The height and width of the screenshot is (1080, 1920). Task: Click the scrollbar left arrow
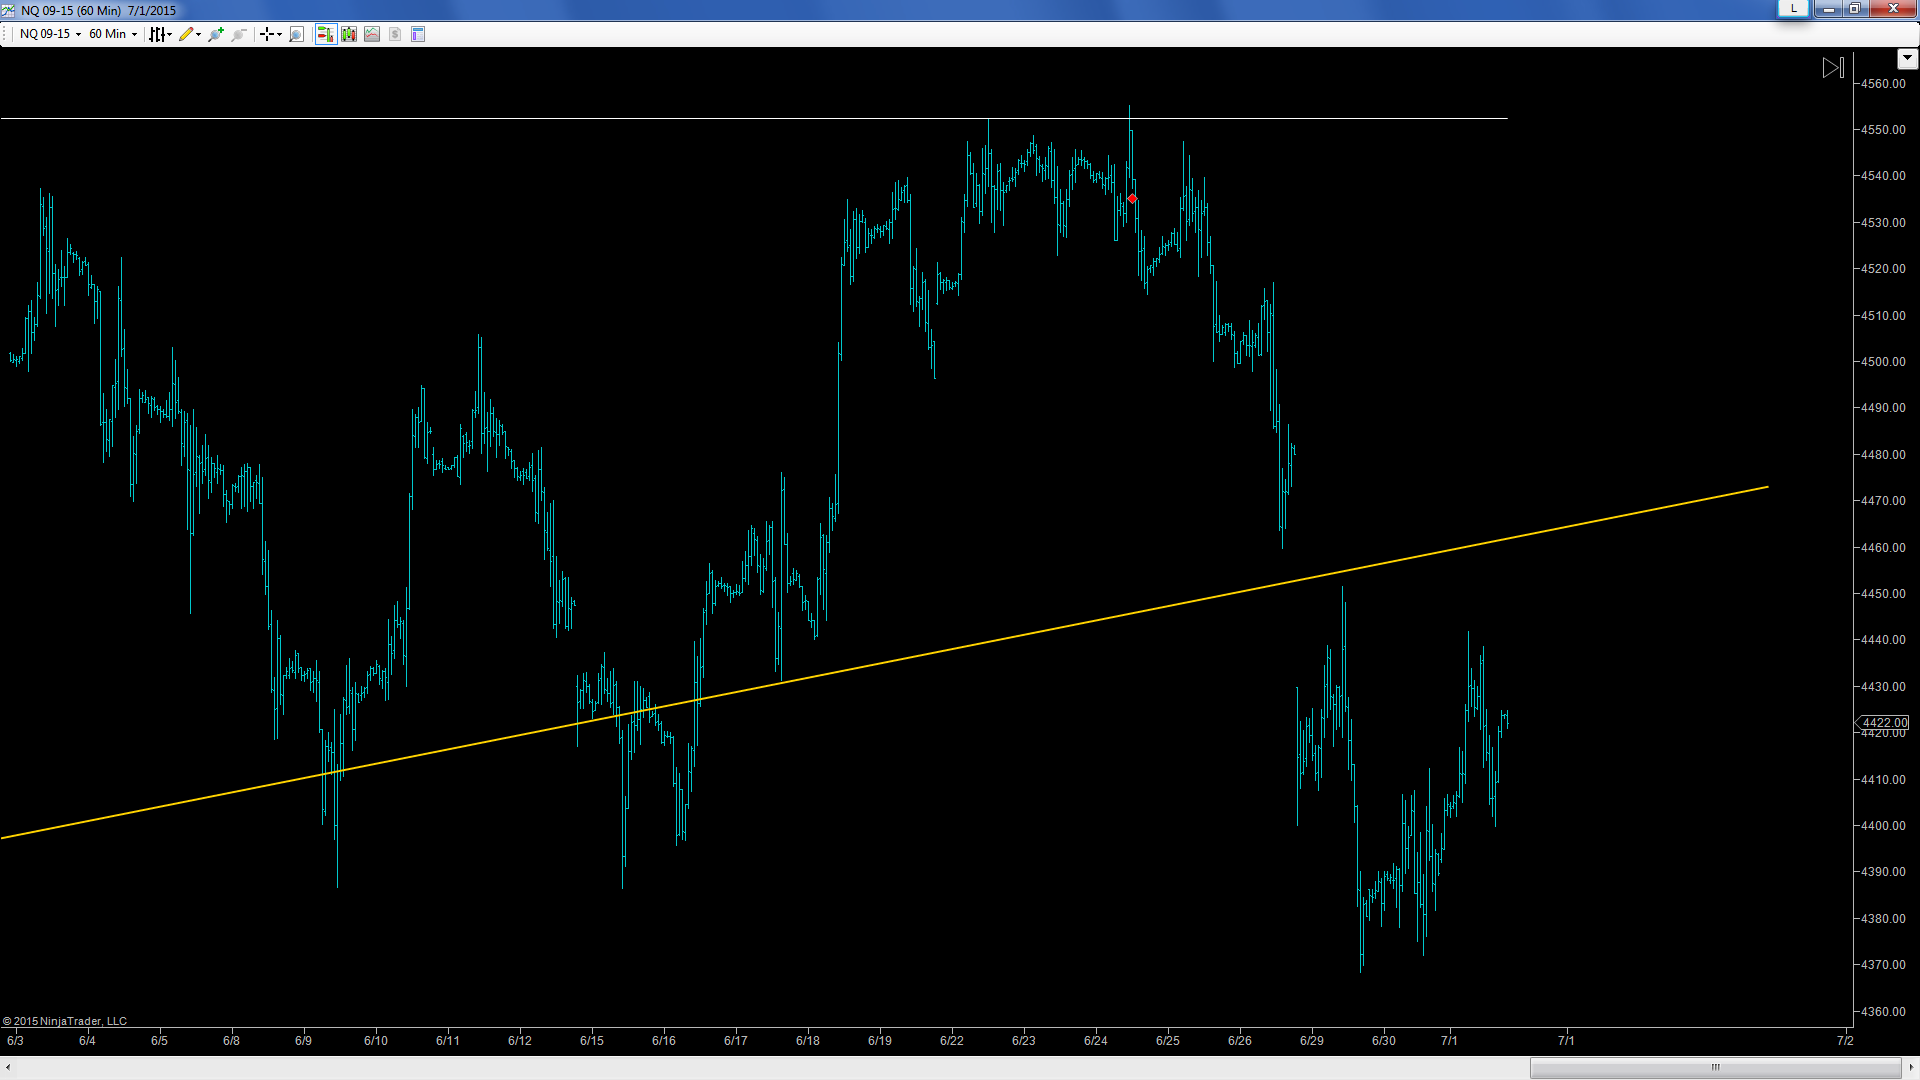pyautogui.click(x=8, y=1067)
